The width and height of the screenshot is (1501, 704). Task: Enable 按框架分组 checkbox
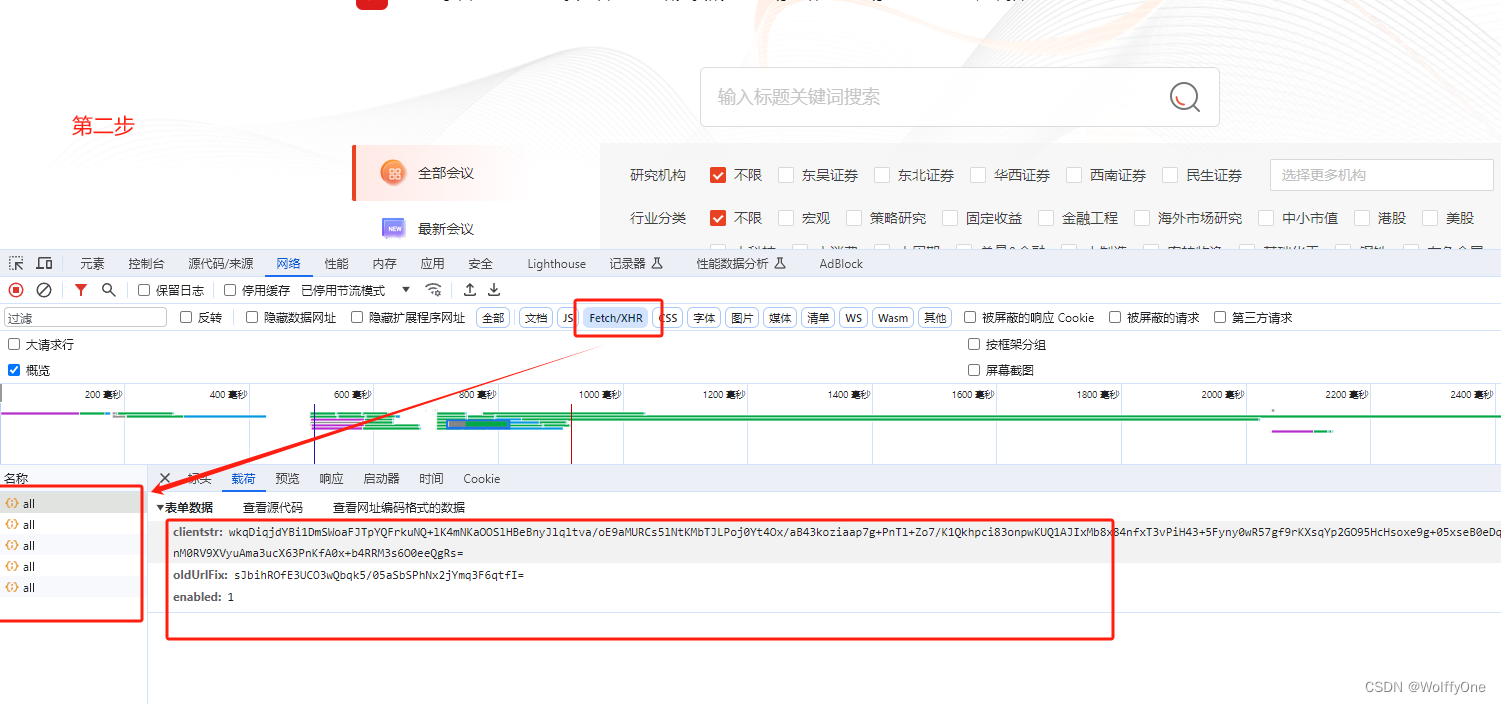tap(974, 344)
